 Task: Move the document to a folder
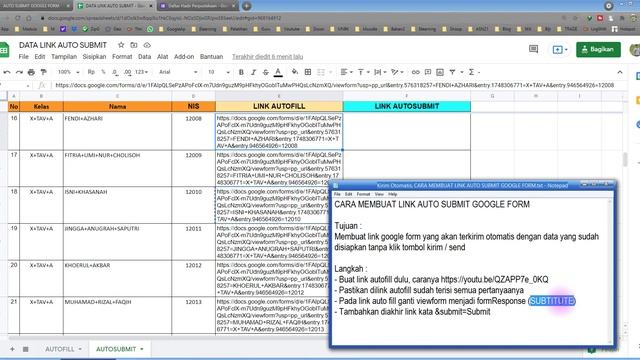(x=134, y=45)
